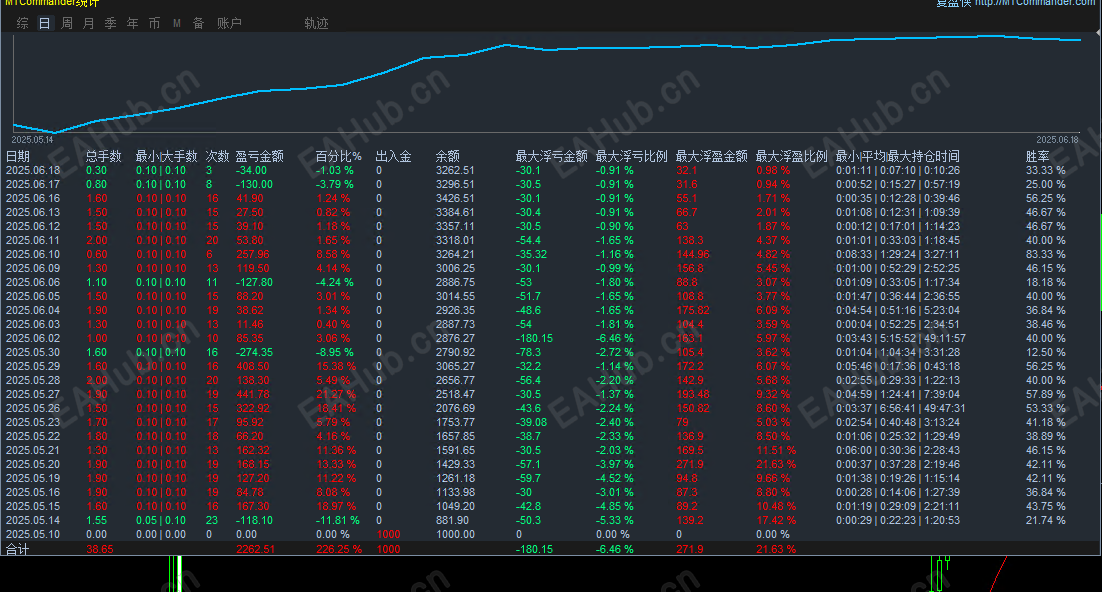Click the 83.33 % win rate cell
The image size is (1102, 592).
tap(1045, 254)
